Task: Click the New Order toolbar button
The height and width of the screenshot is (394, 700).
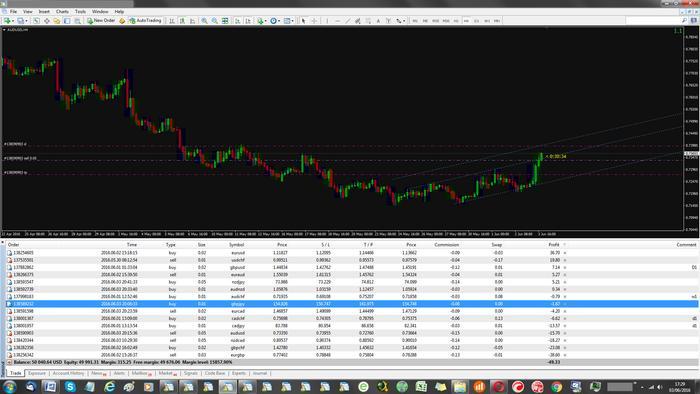Action: (x=101, y=21)
